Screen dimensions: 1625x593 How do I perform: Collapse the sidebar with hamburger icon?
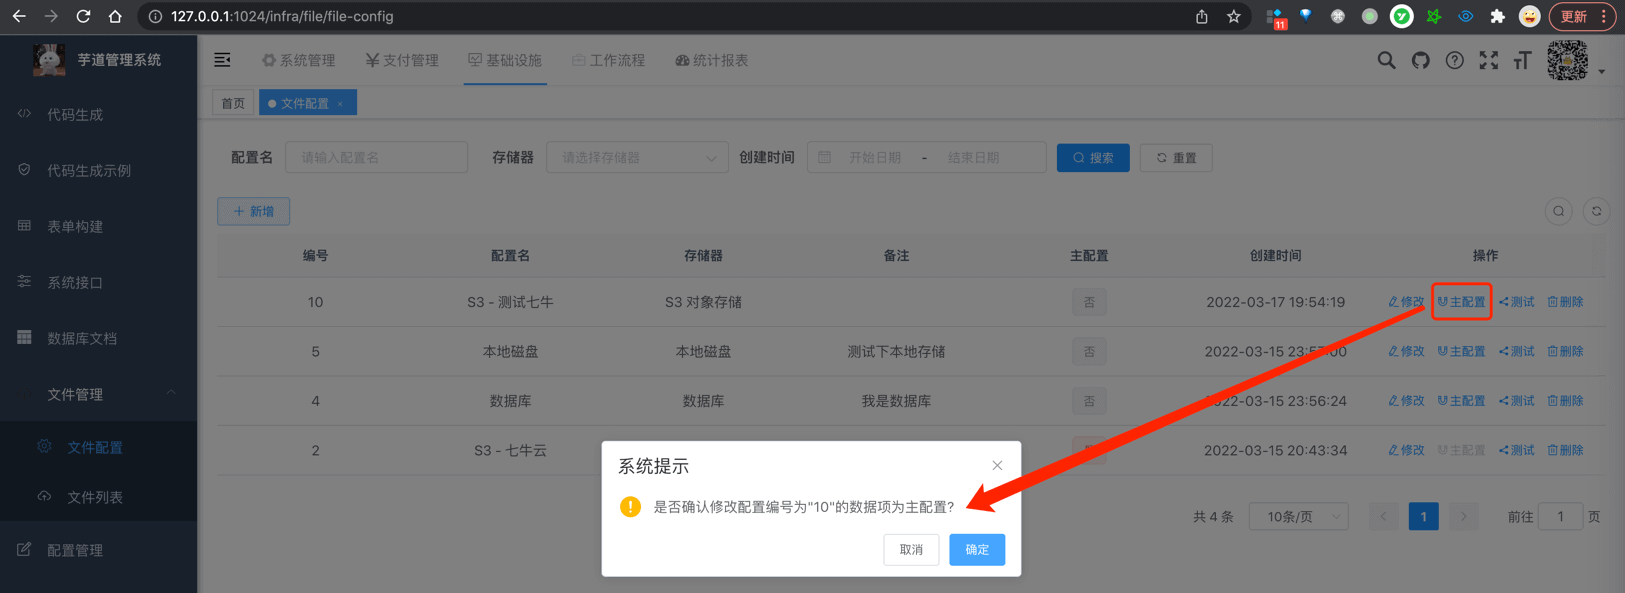click(222, 60)
